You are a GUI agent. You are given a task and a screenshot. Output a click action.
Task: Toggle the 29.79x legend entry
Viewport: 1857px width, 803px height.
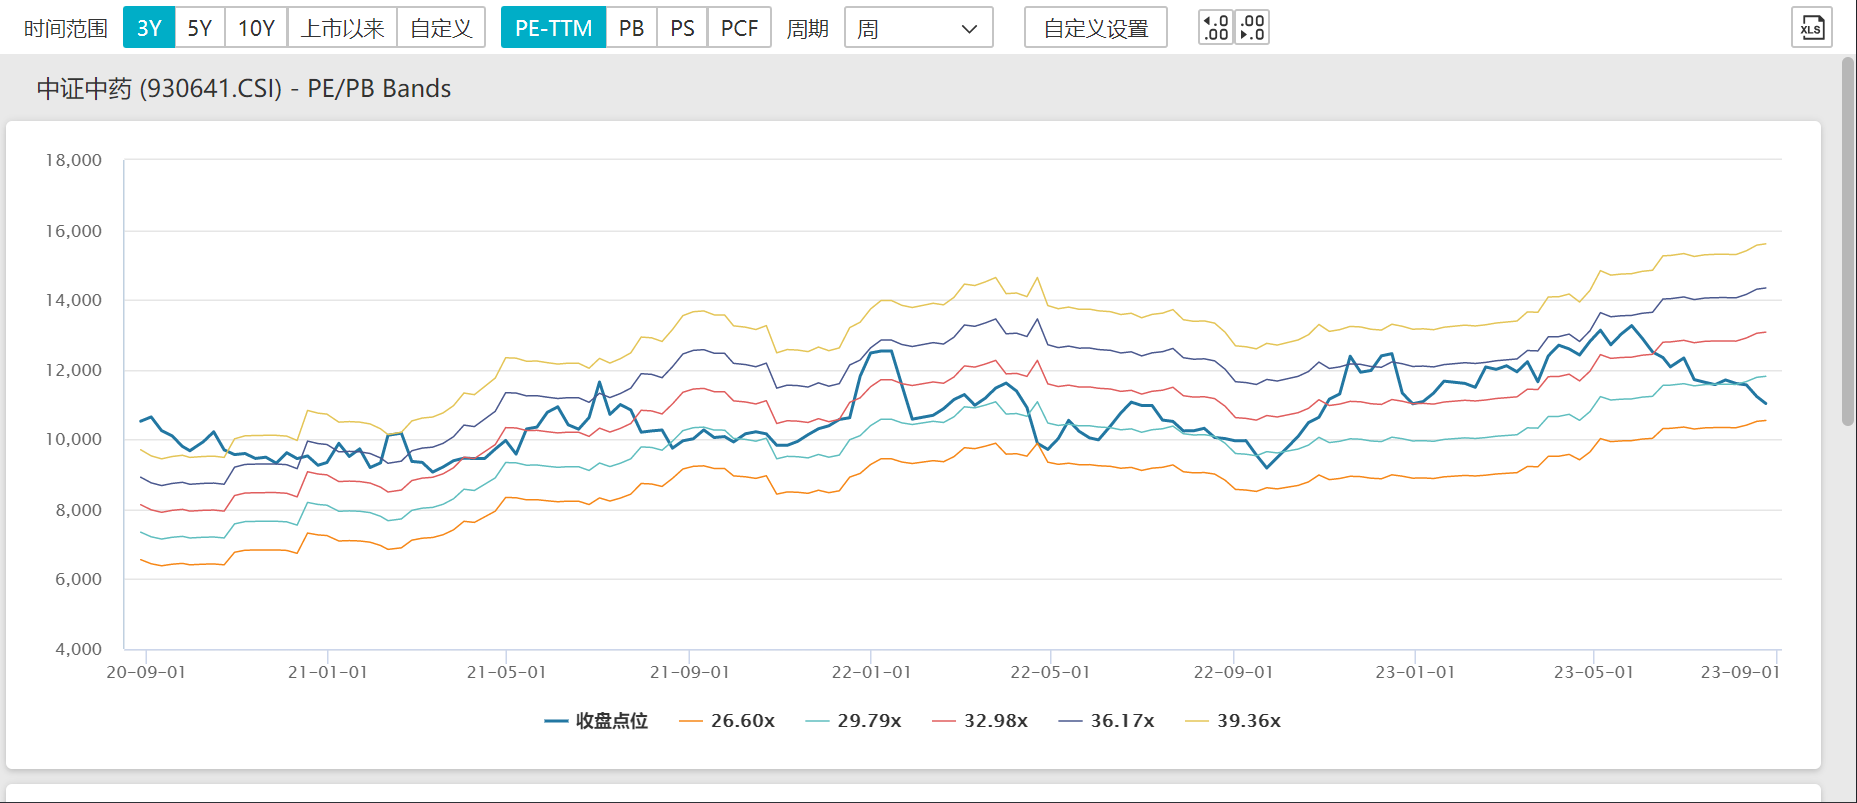click(853, 721)
